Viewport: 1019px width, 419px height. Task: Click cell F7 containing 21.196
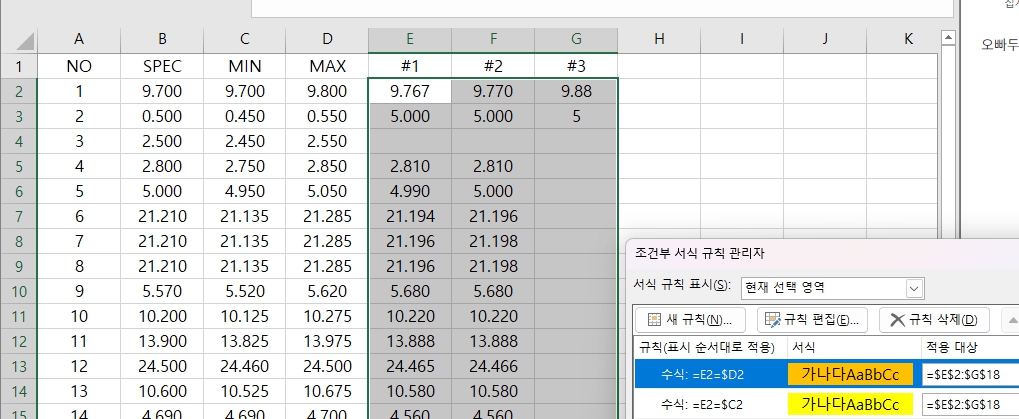[x=493, y=216]
